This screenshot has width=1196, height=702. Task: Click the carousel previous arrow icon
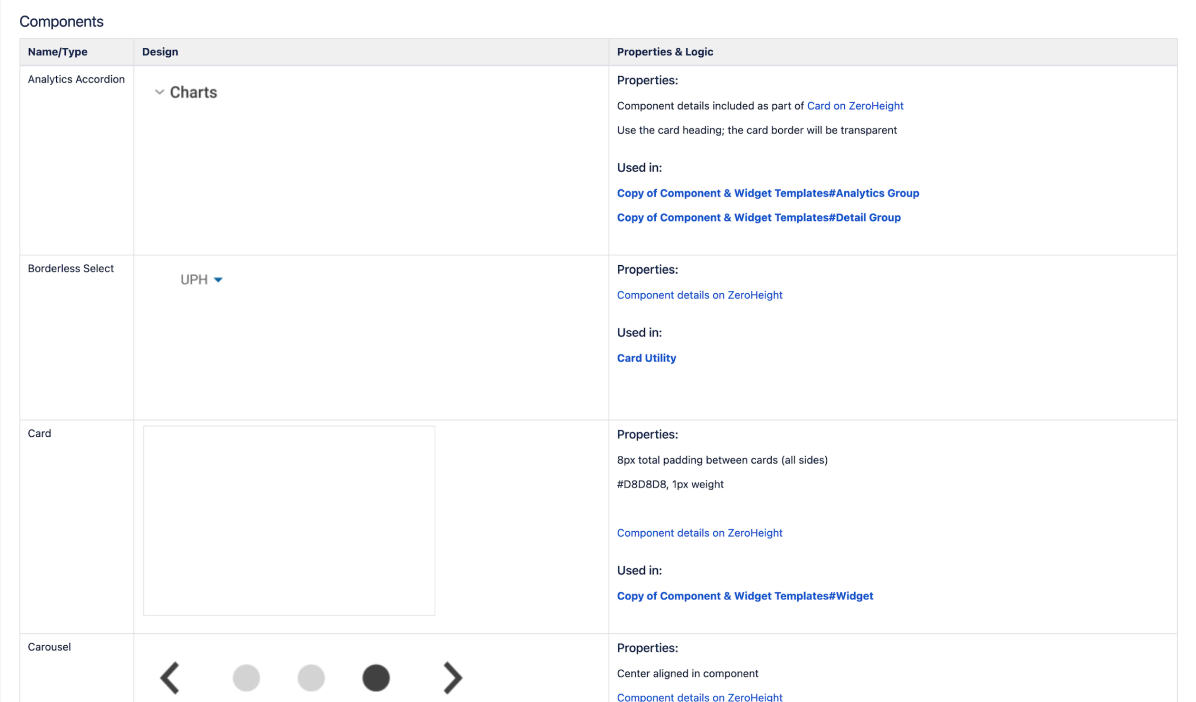(x=170, y=678)
